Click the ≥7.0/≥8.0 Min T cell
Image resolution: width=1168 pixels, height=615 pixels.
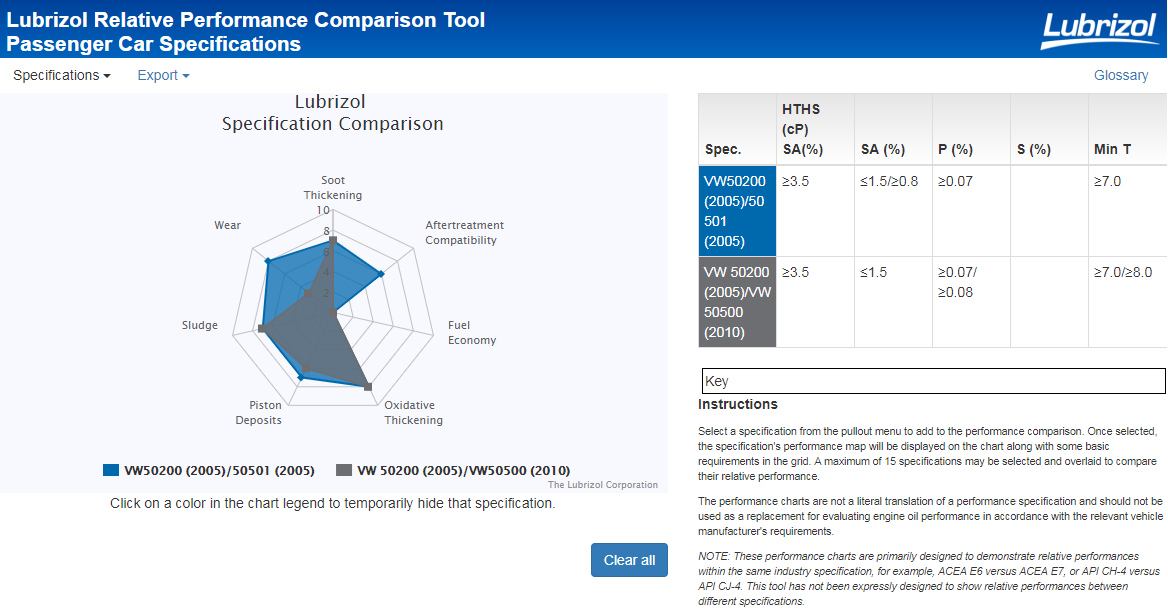tap(1127, 302)
